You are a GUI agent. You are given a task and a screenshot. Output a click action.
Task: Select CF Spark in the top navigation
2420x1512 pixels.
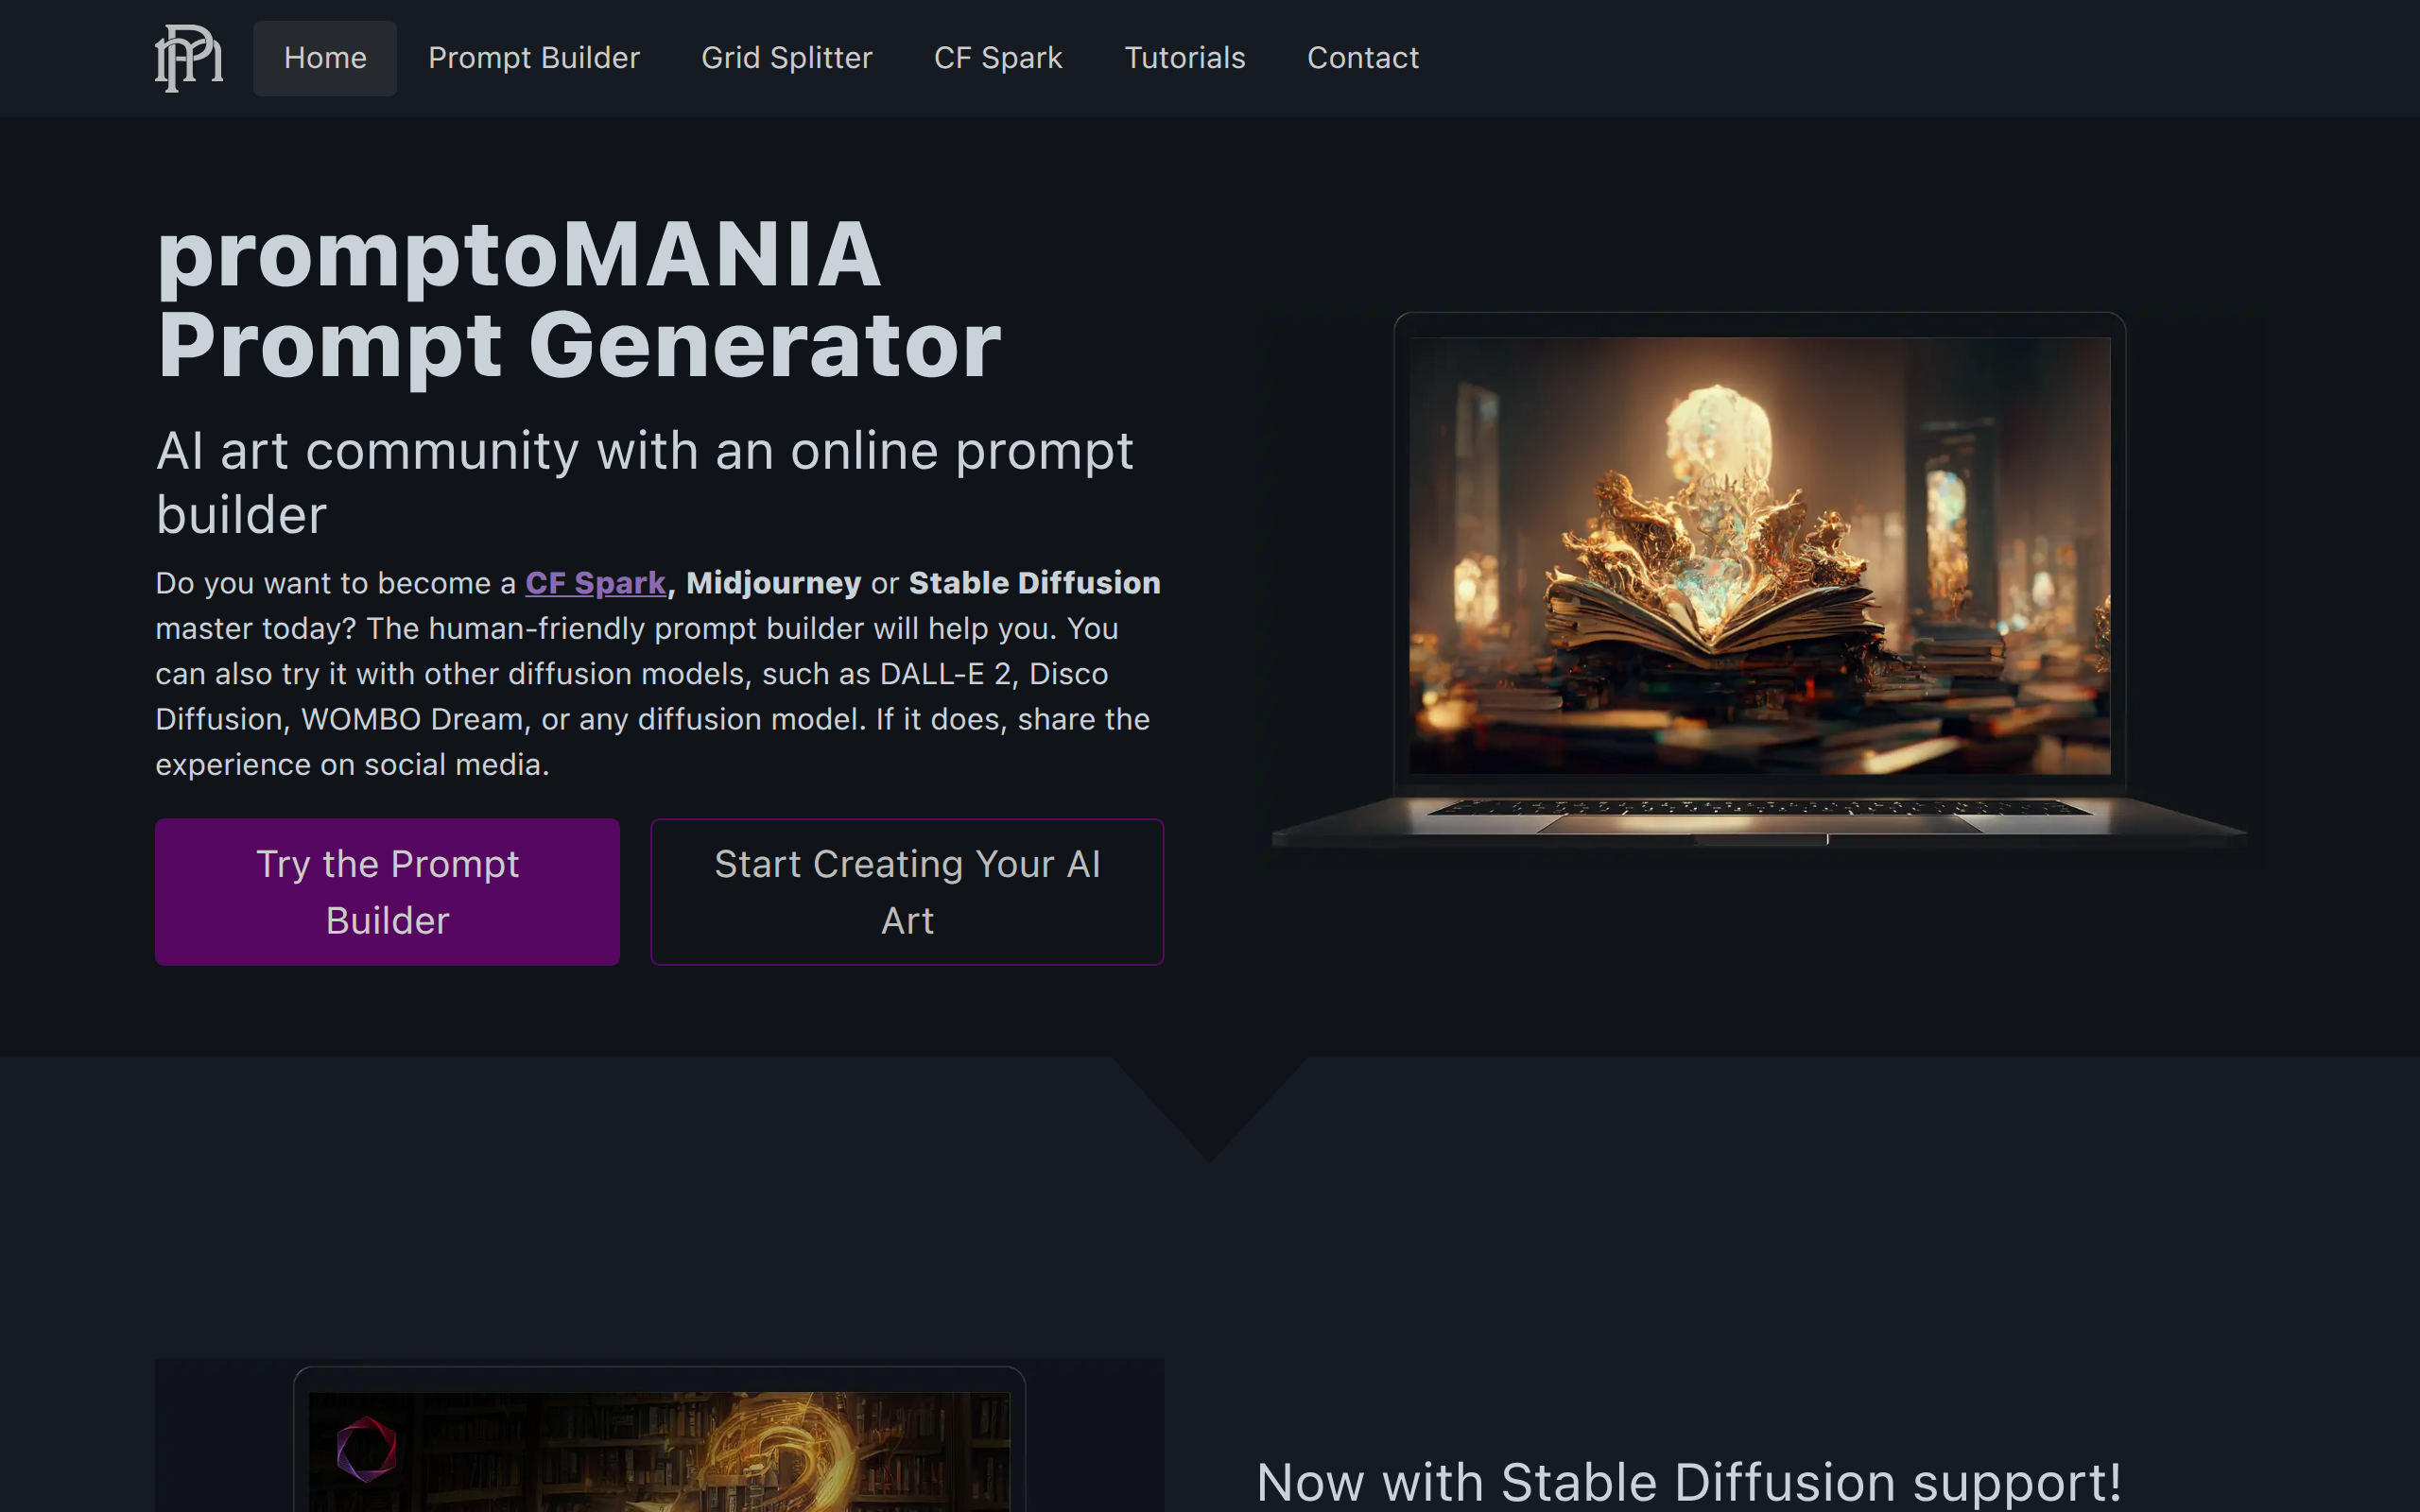[x=998, y=58]
